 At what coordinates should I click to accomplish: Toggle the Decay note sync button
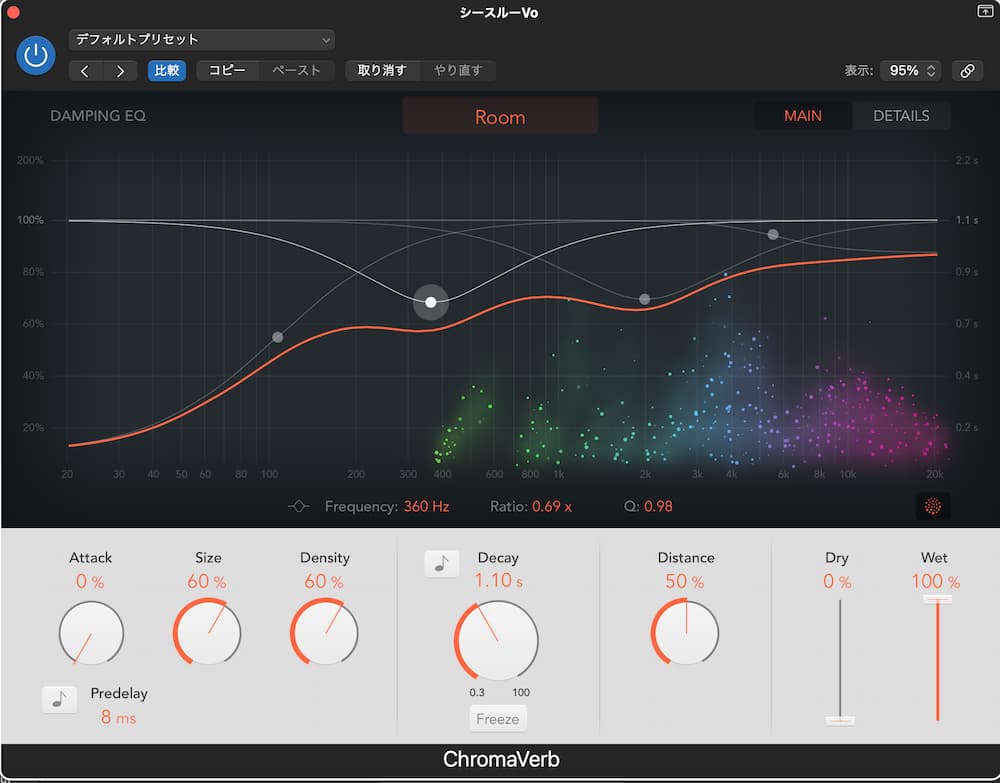coord(442,564)
